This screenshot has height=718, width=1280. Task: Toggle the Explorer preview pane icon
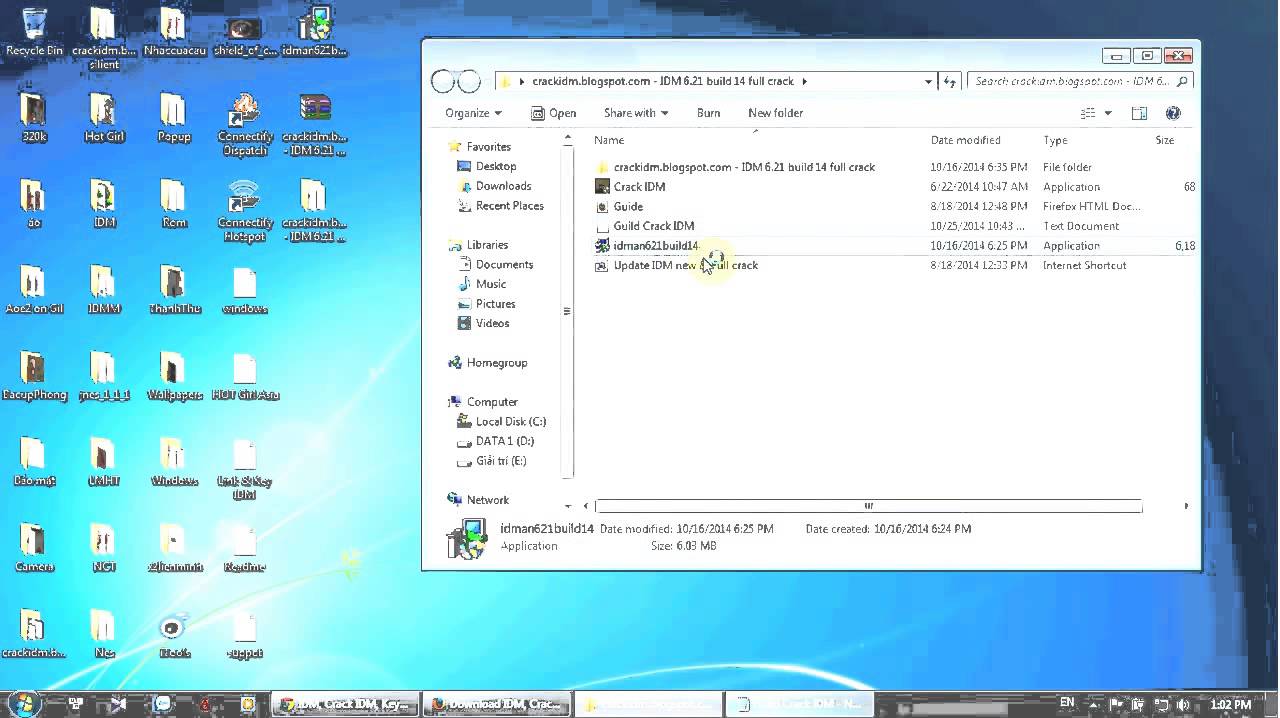1139,113
